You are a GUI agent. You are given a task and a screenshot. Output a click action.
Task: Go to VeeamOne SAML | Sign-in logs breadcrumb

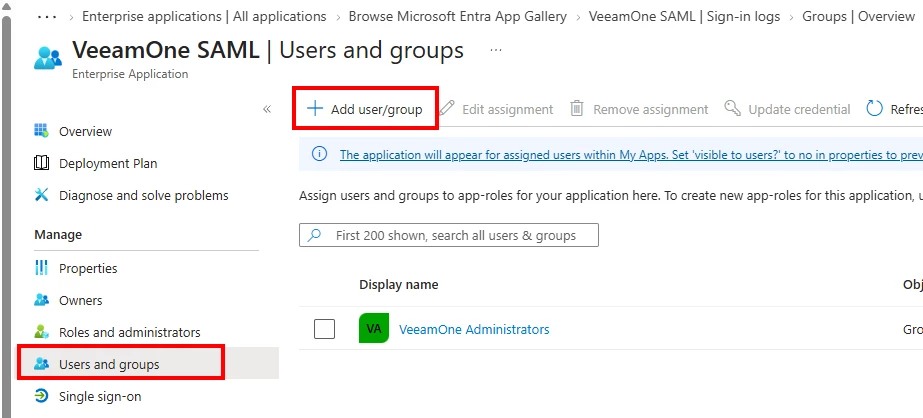pos(684,16)
